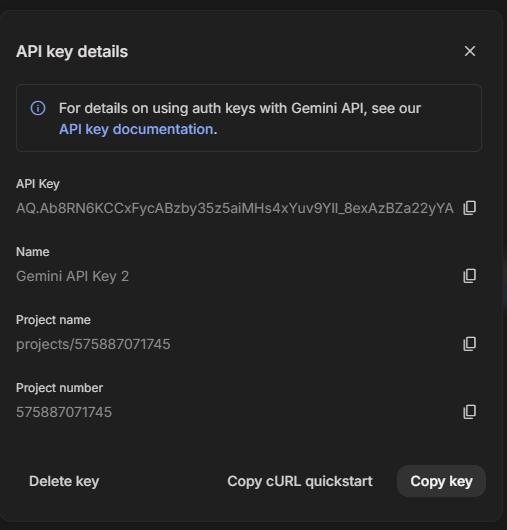Click the Project number field label
This screenshot has width=507, height=530.
click(x=59, y=388)
